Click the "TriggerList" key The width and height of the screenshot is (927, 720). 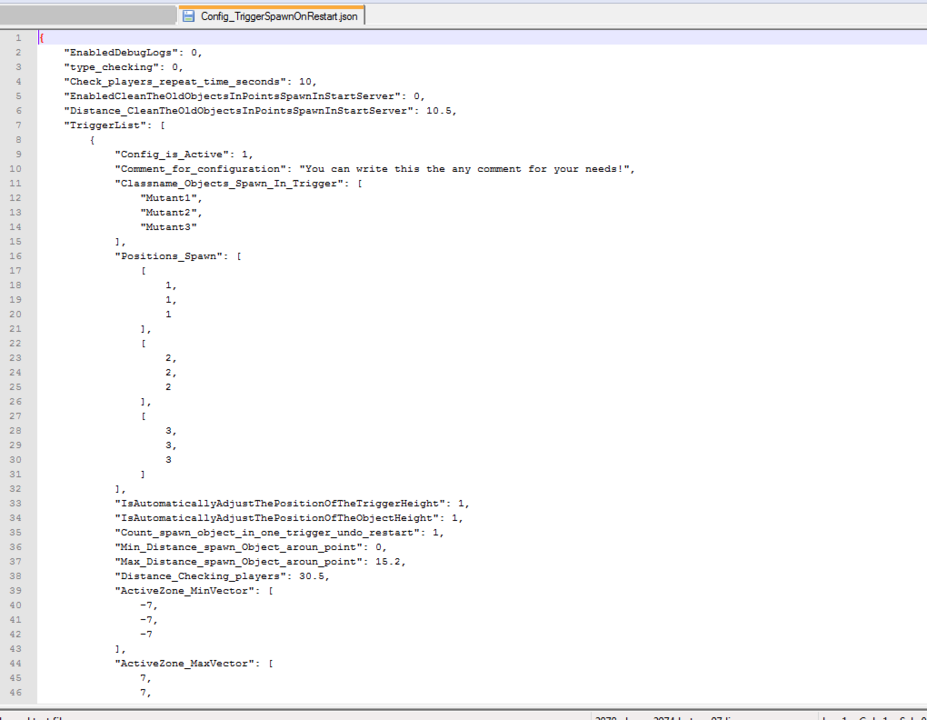(108, 125)
